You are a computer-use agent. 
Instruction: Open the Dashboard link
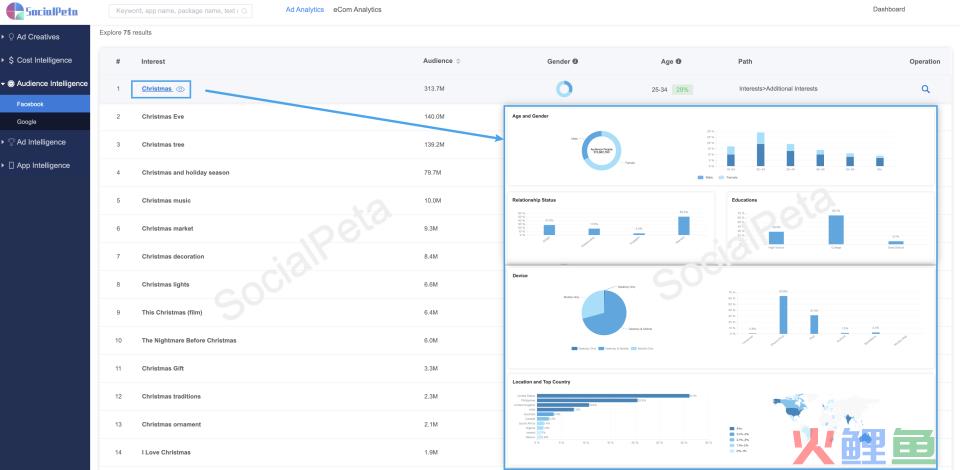coord(888,9)
